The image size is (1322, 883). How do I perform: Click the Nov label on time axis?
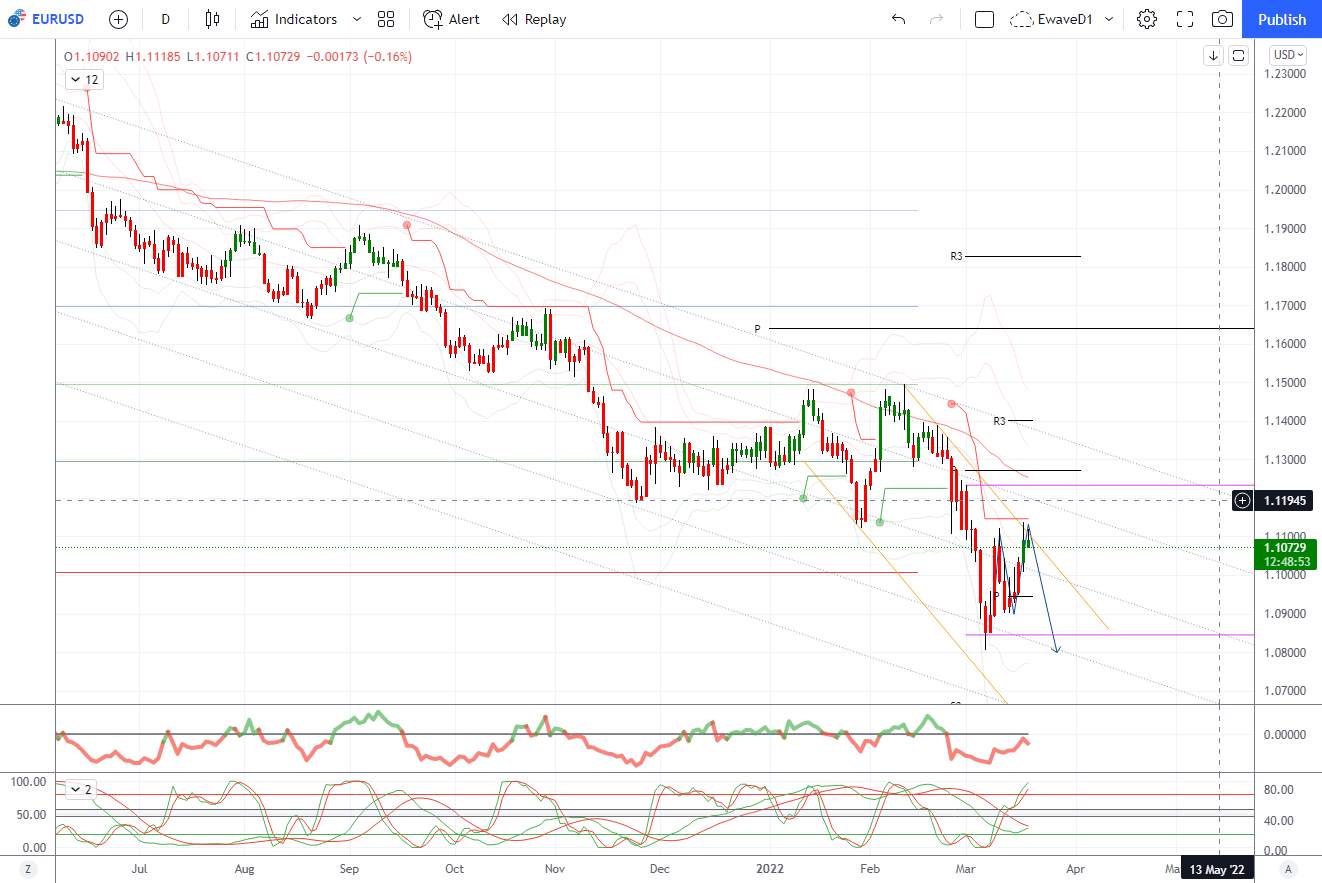[557, 868]
